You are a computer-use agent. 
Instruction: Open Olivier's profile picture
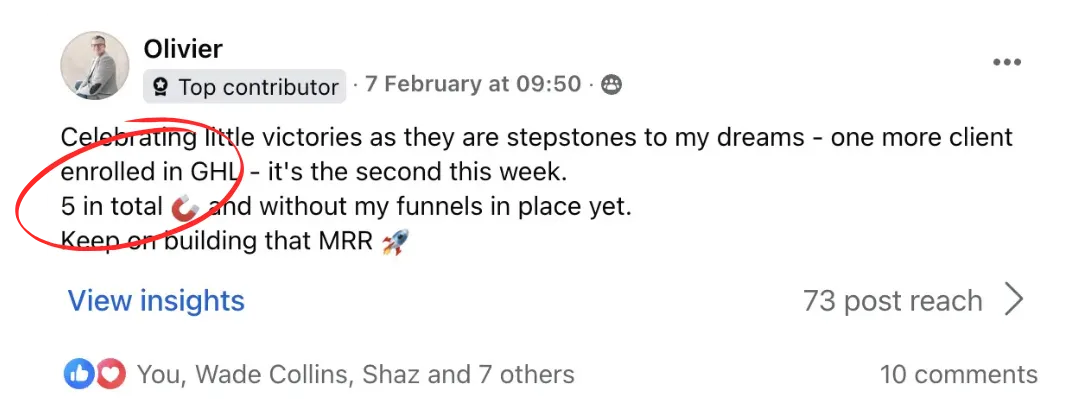[95, 66]
